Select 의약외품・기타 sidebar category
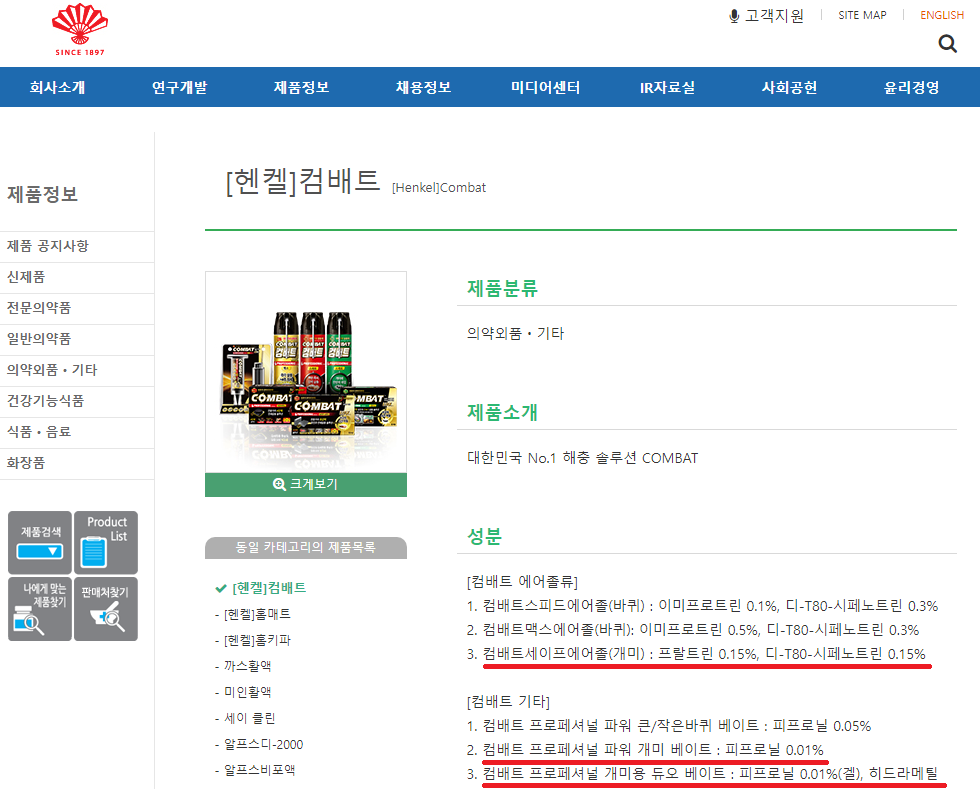 [52, 370]
